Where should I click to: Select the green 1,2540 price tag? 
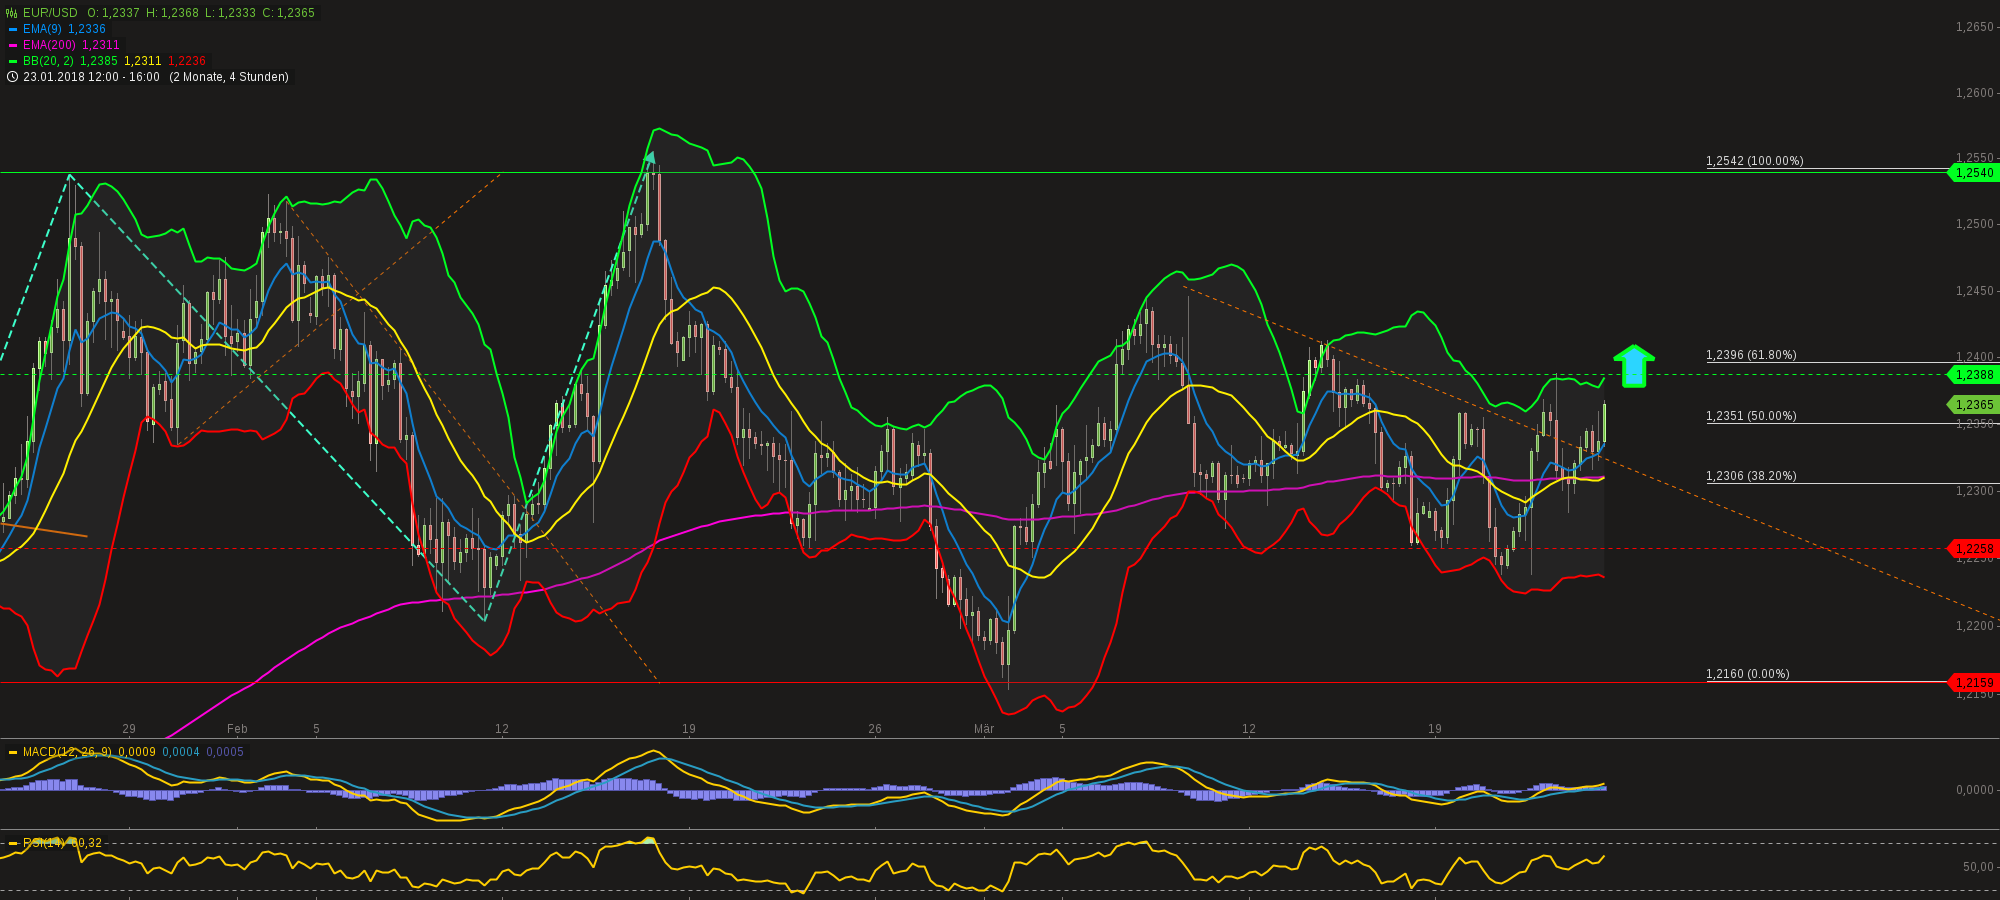tap(1972, 173)
